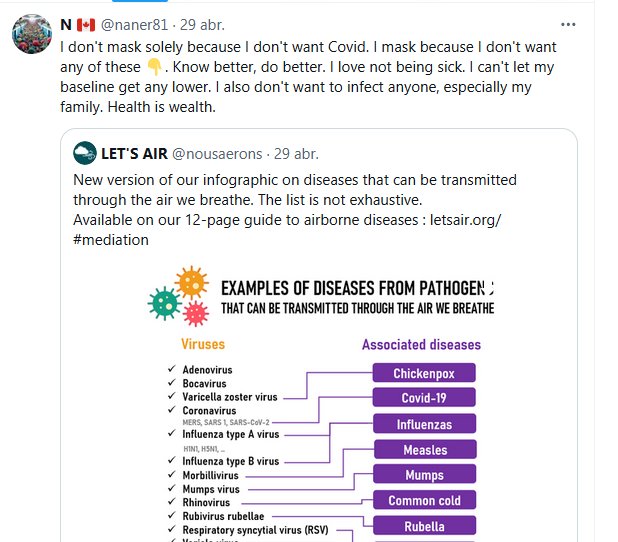This screenshot has height=542, width=618.
Task: Click the Influenzas purple label
Action: click(x=424, y=424)
